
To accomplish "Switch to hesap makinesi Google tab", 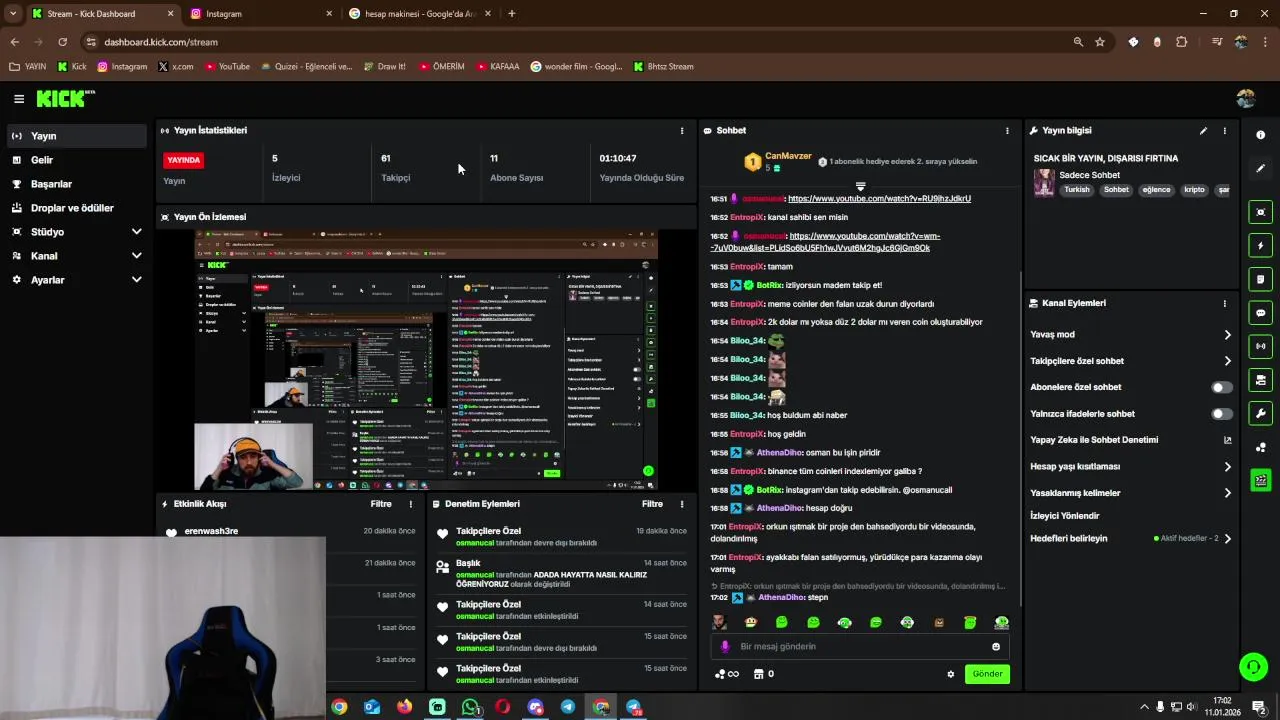I will [419, 14].
